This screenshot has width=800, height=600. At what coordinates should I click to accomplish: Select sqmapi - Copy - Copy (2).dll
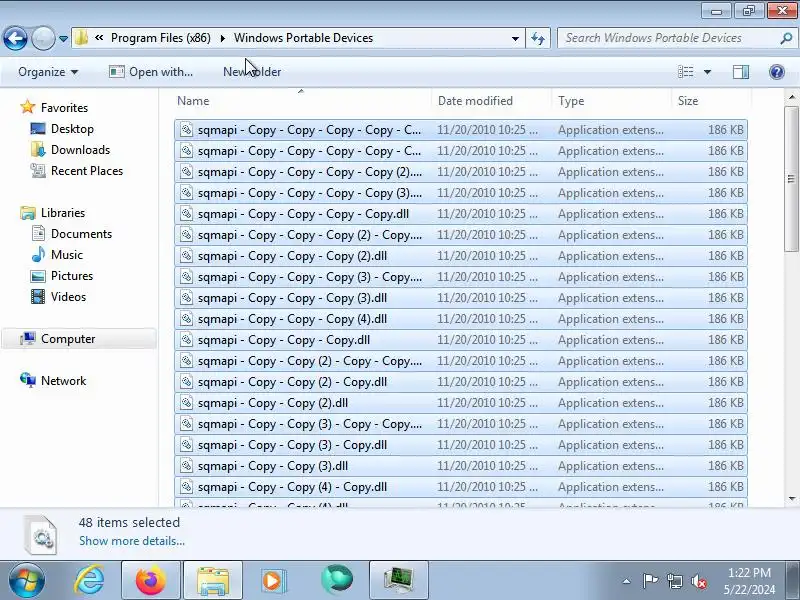click(x=461, y=403)
